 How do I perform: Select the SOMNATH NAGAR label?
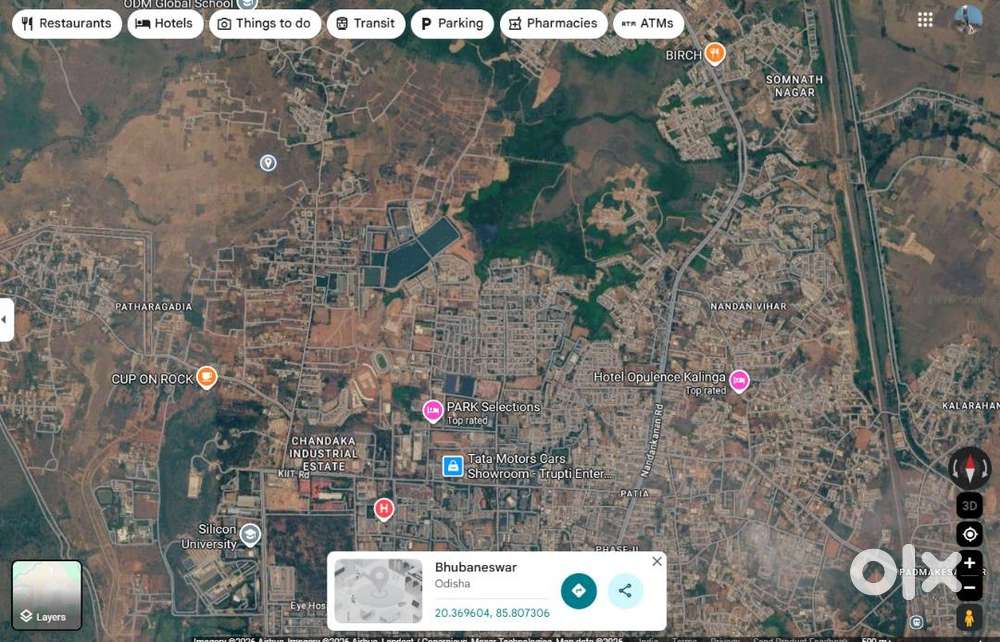(x=794, y=85)
